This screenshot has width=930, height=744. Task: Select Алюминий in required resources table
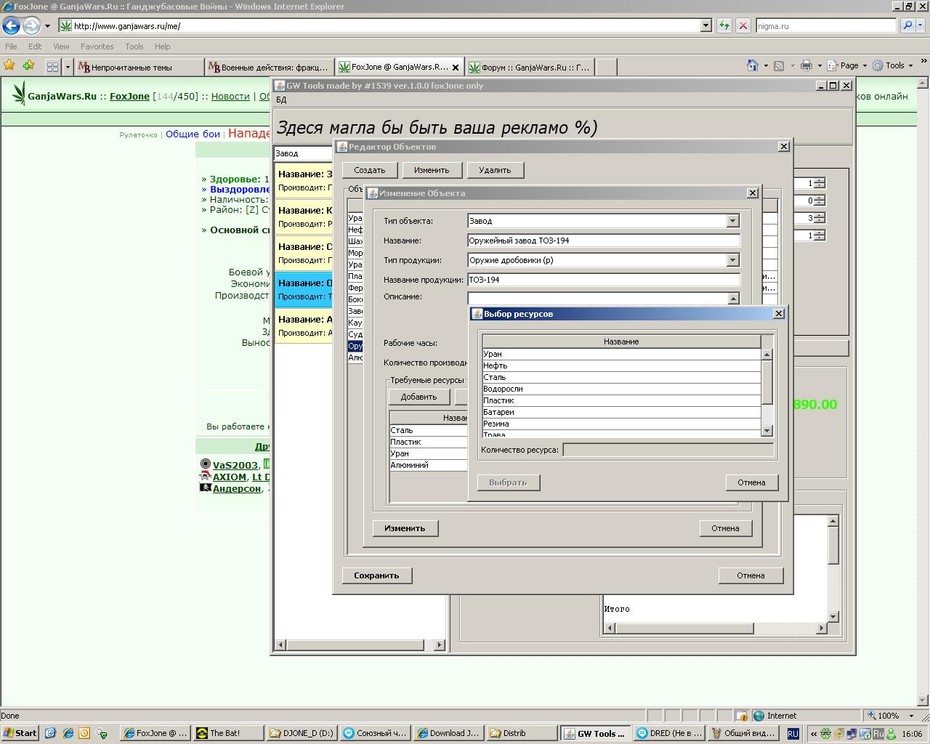428,465
